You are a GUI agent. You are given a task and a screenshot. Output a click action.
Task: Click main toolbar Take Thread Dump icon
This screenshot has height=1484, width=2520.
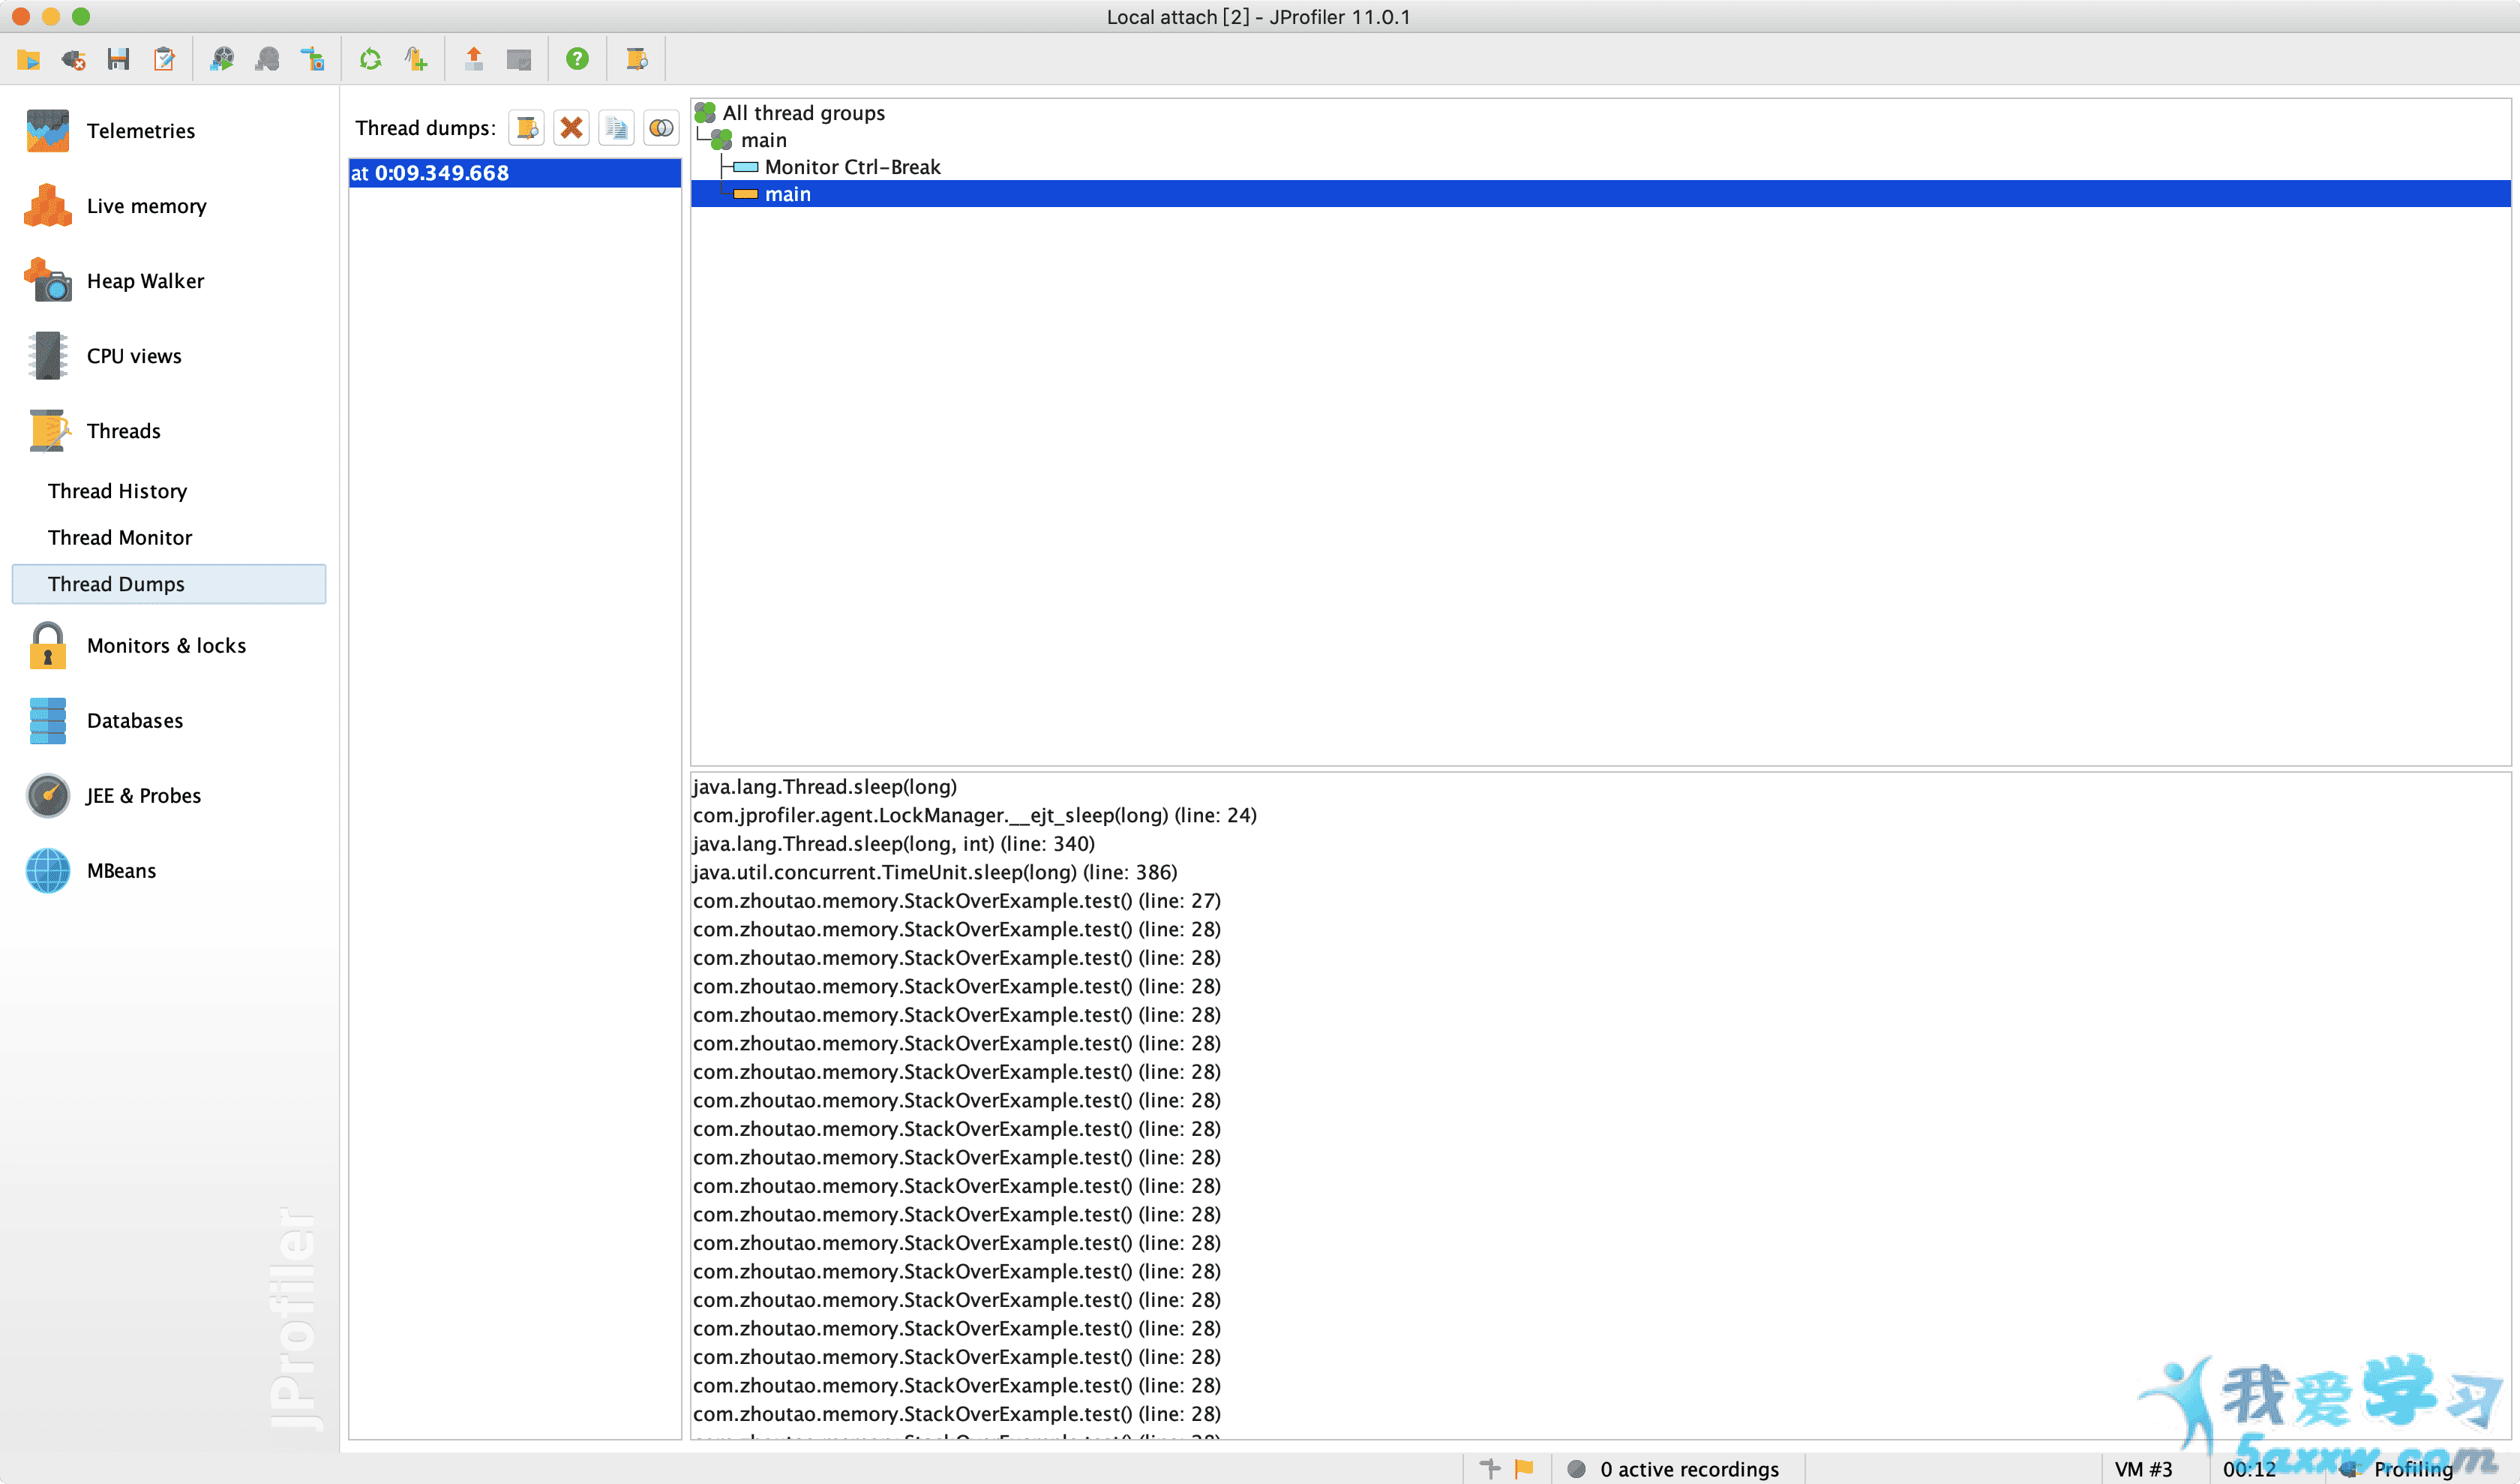[636, 59]
